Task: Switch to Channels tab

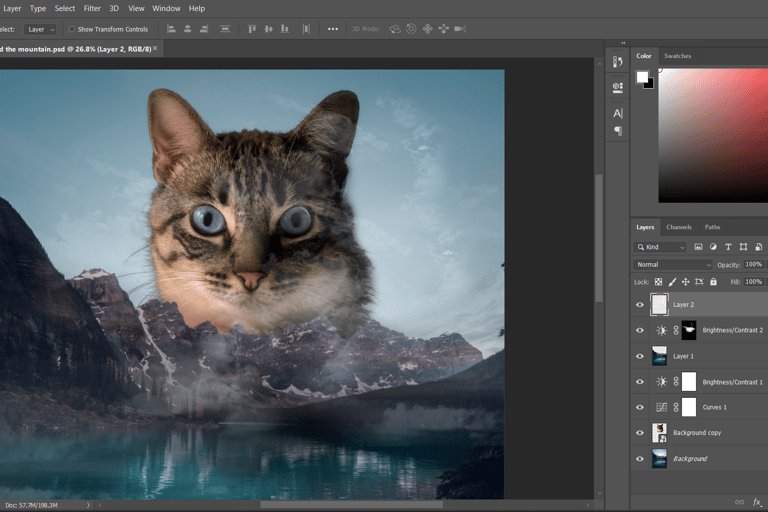Action: tap(679, 227)
